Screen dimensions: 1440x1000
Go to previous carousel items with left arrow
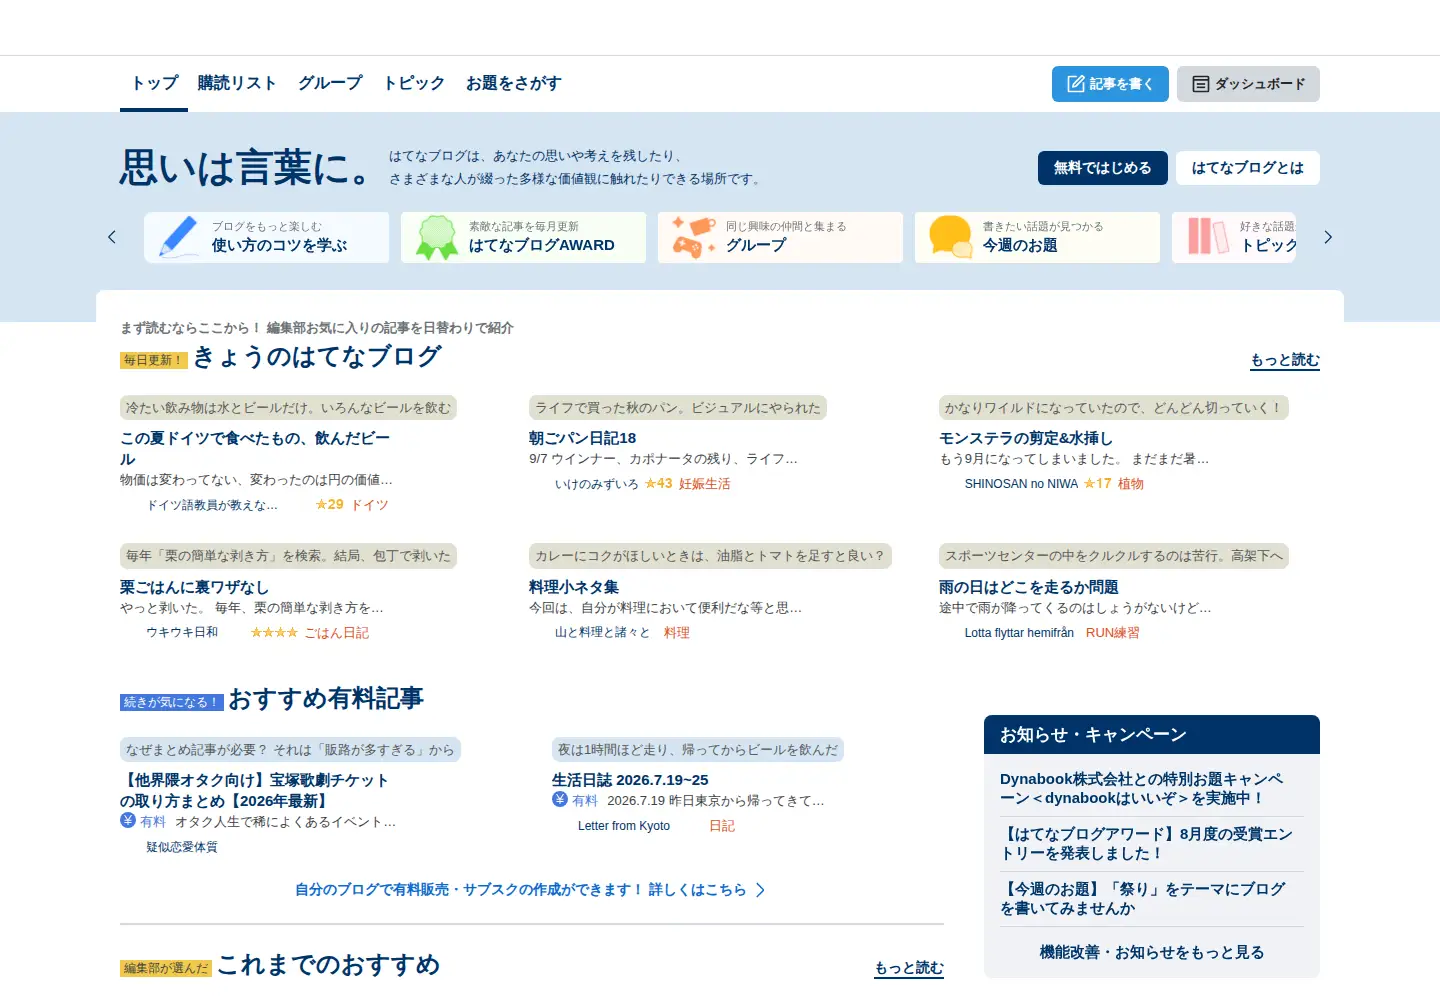click(x=112, y=237)
